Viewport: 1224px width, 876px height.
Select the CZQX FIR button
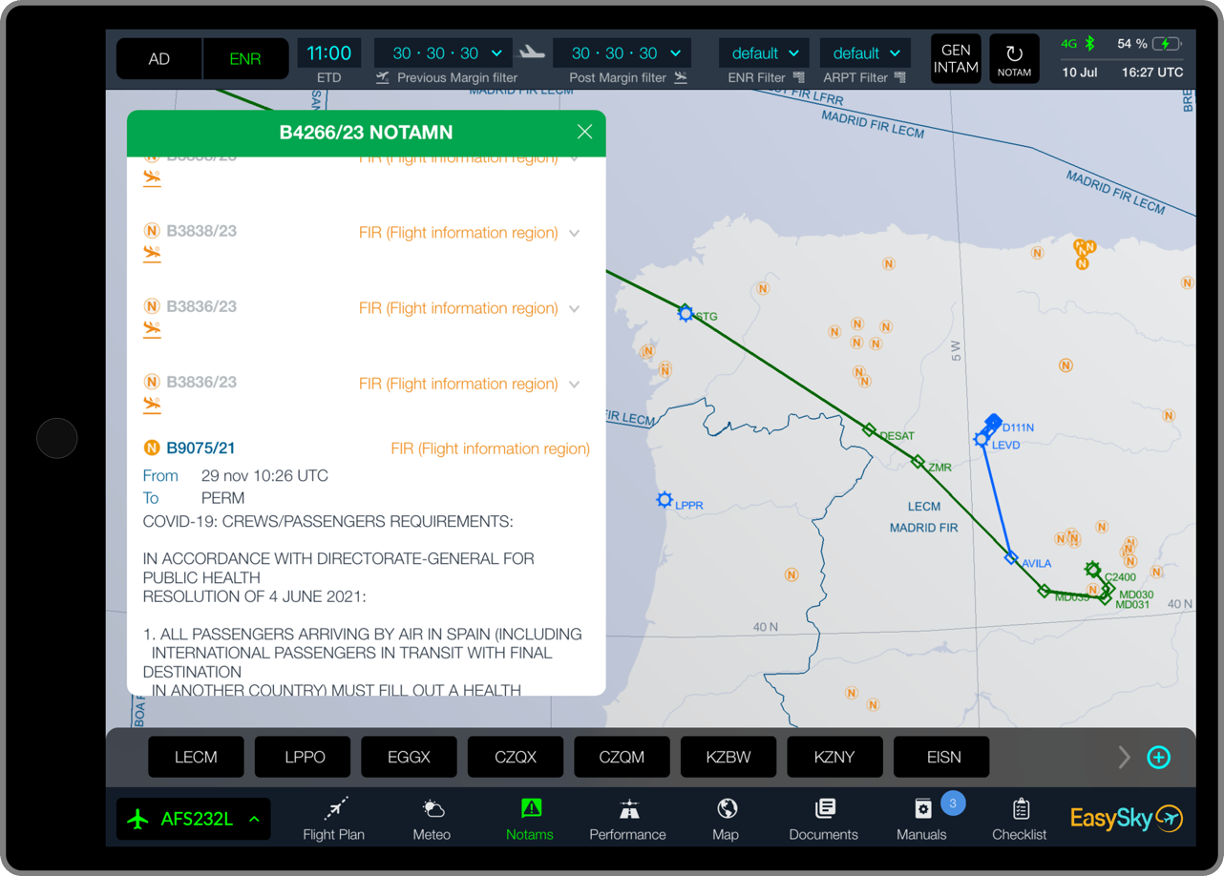(516, 757)
